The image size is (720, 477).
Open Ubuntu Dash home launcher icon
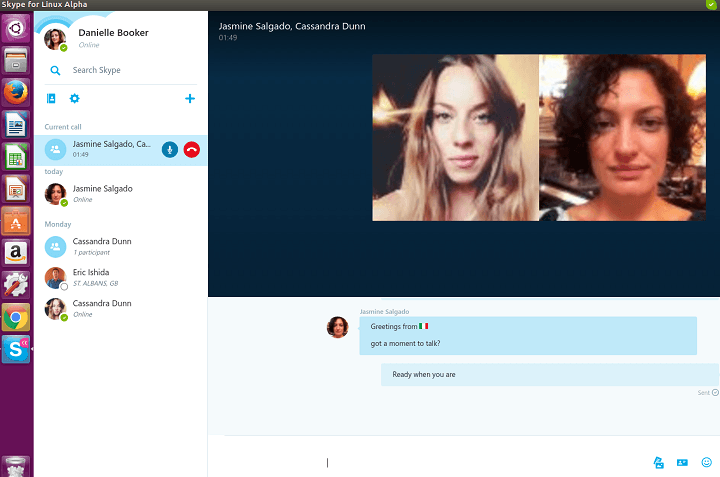[16, 28]
